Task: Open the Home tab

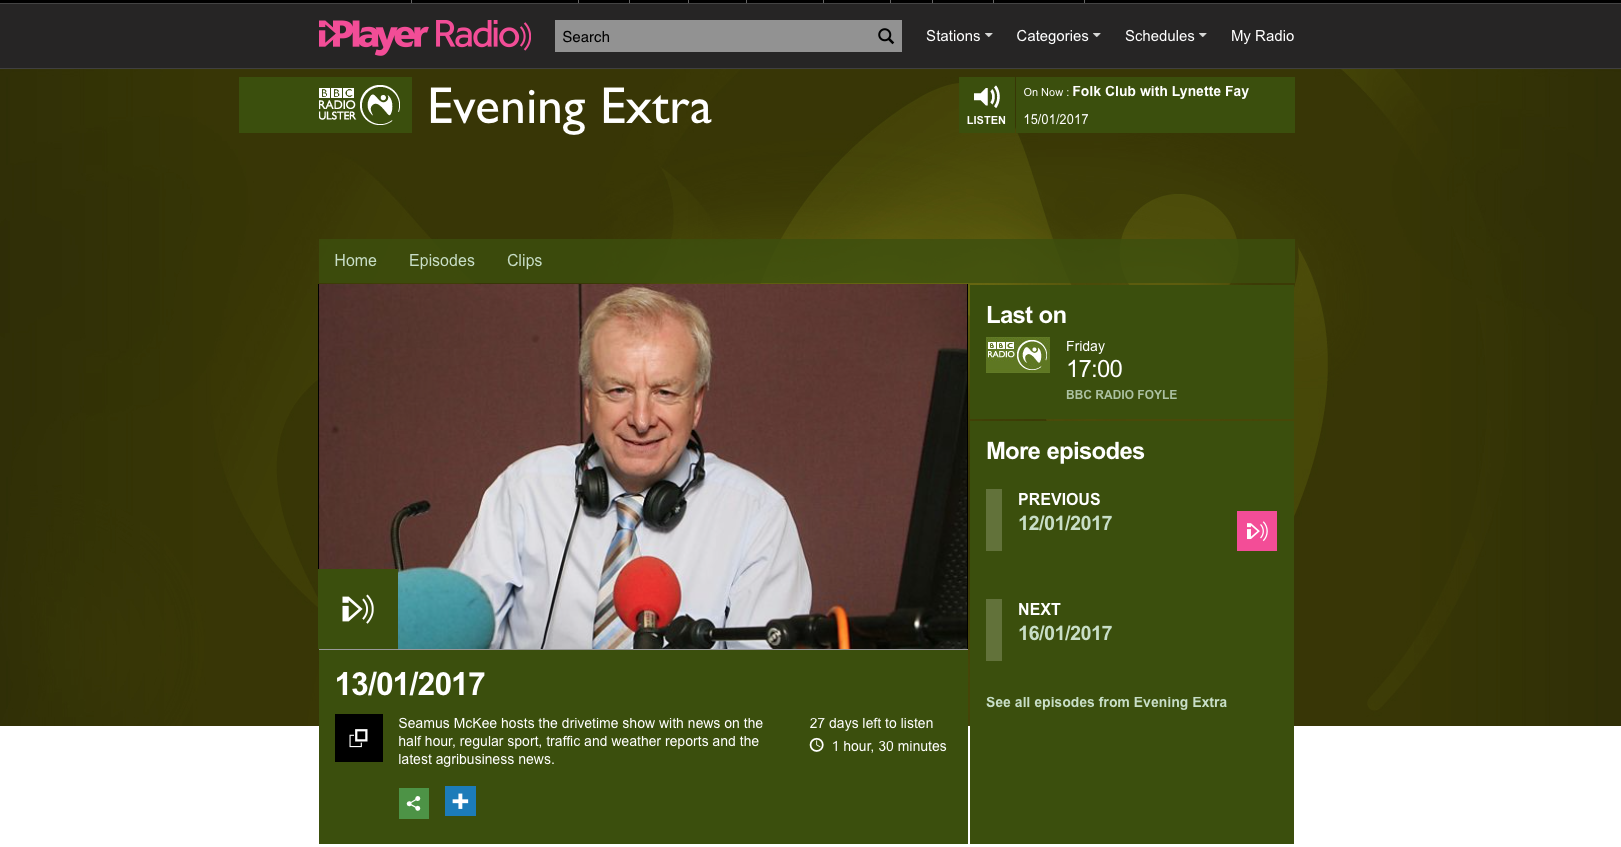Action: tap(355, 260)
